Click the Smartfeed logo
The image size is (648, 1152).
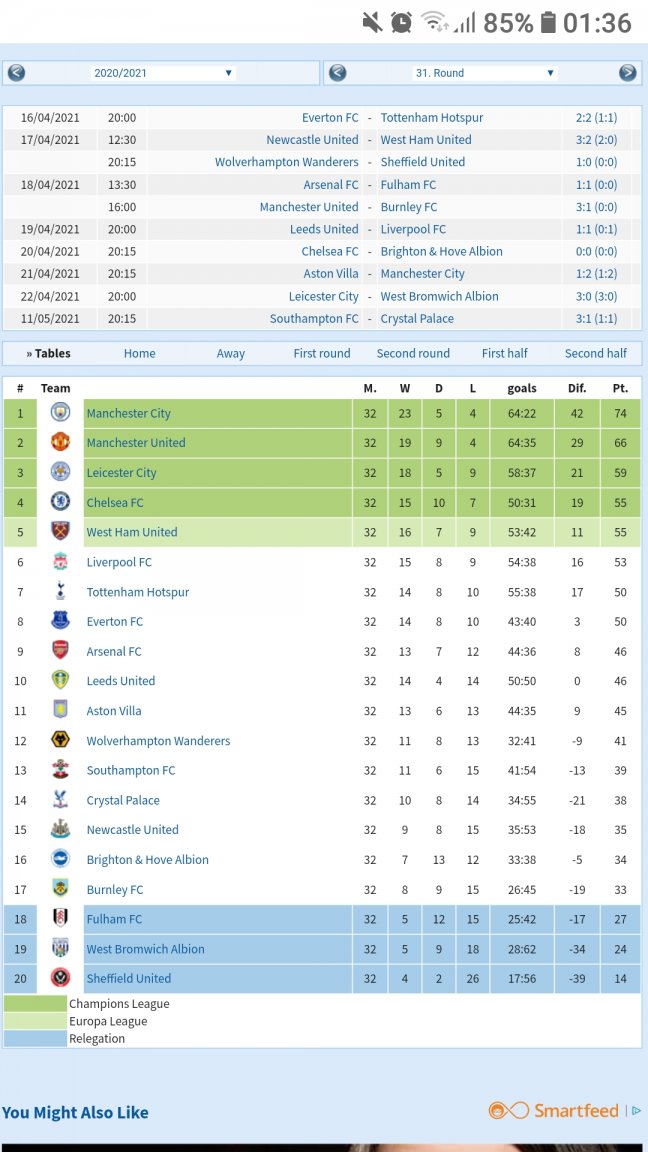554,1111
